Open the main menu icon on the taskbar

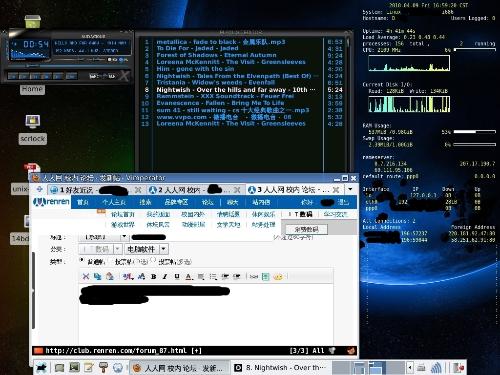[x=42, y=367]
